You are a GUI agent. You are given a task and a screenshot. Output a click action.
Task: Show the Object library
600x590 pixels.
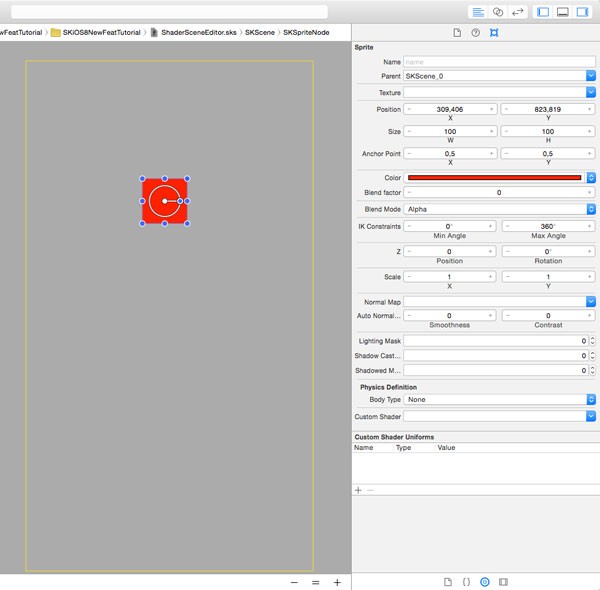(x=484, y=582)
